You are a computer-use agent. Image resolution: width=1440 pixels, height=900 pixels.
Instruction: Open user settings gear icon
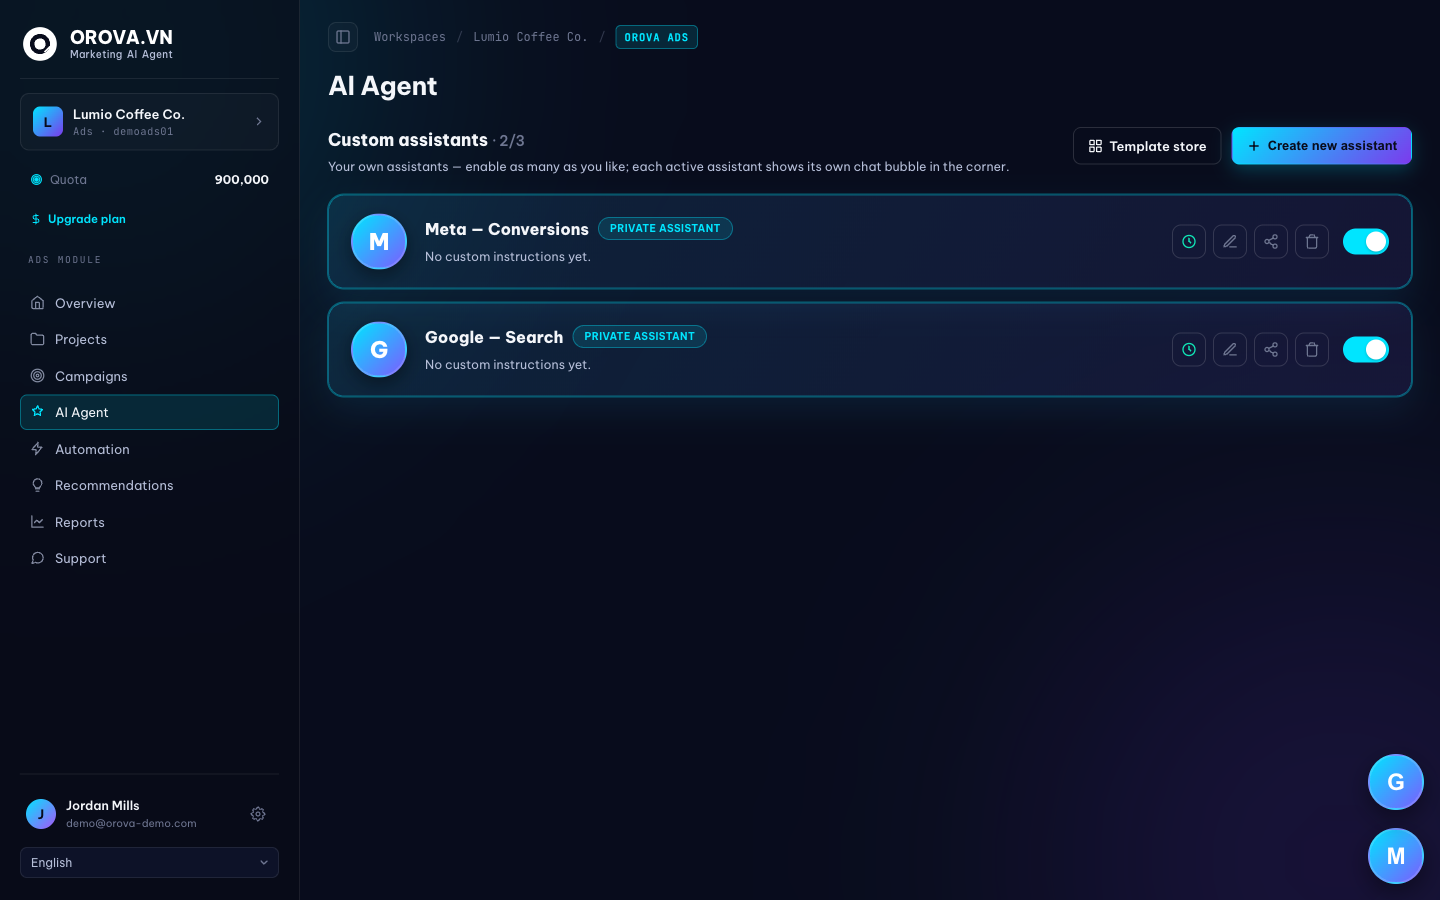coord(258,814)
